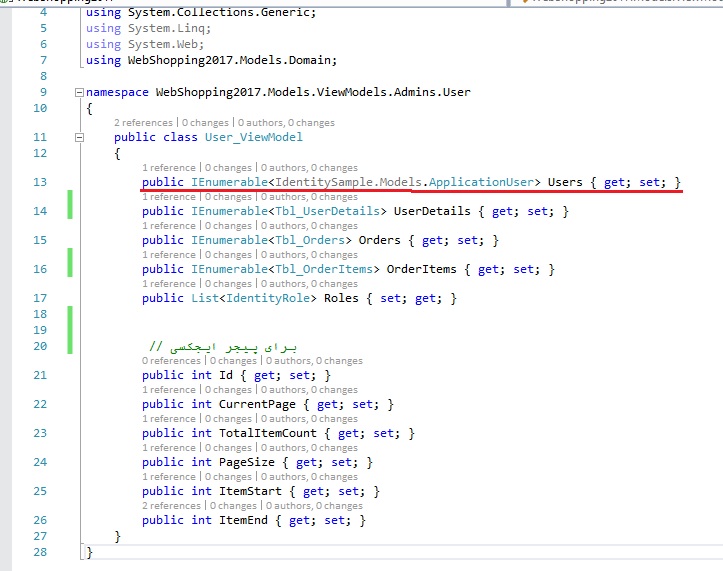Click the Roles property name
Viewport: 723px width, 571px height.
pyautogui.click(x=341, y=298)
